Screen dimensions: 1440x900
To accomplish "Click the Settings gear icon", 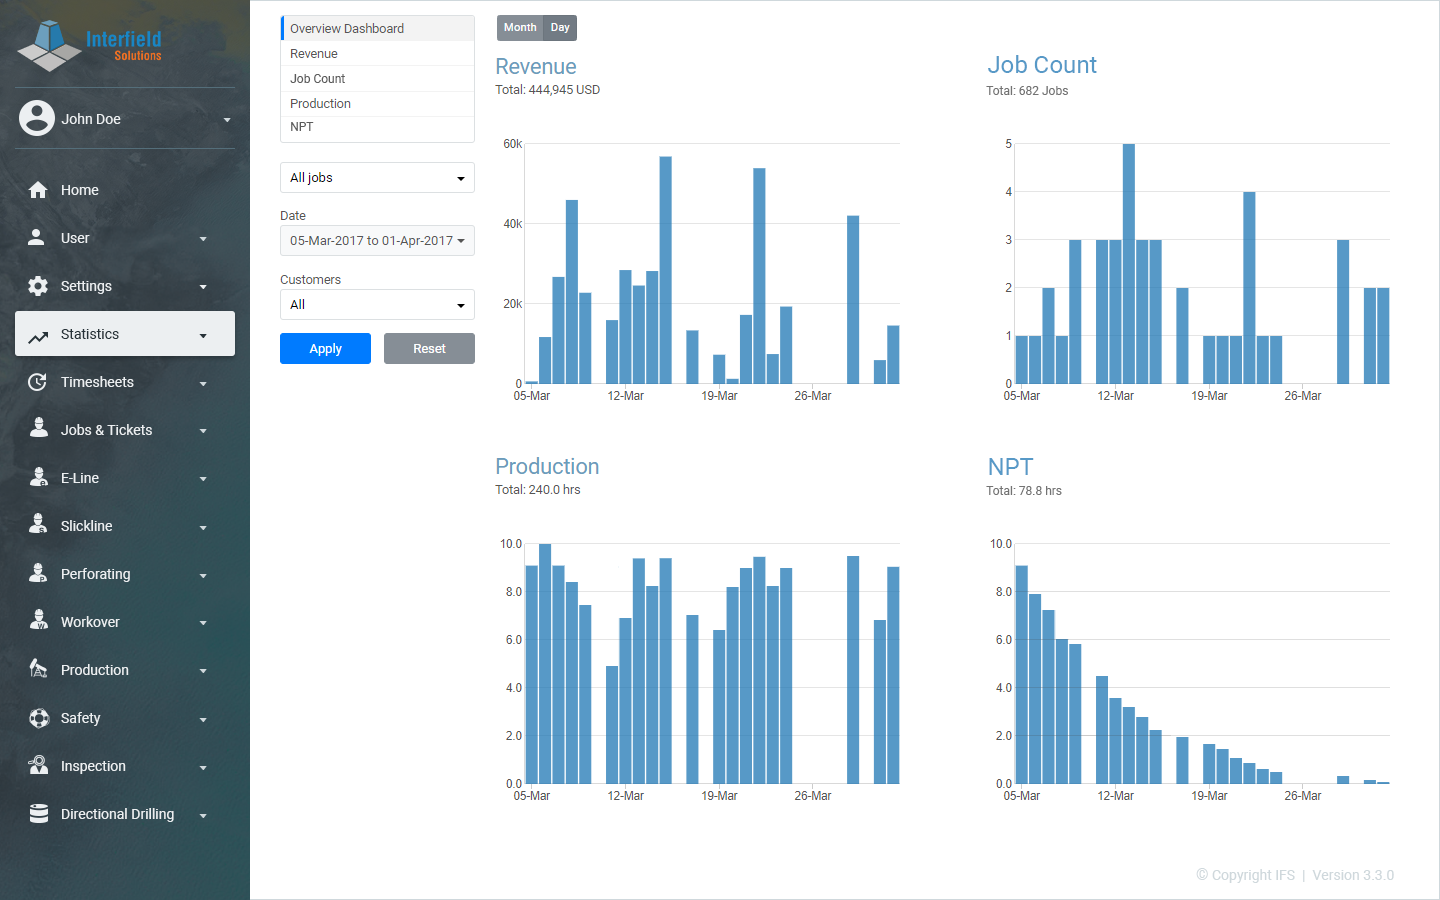I will (x=38, y=286).
